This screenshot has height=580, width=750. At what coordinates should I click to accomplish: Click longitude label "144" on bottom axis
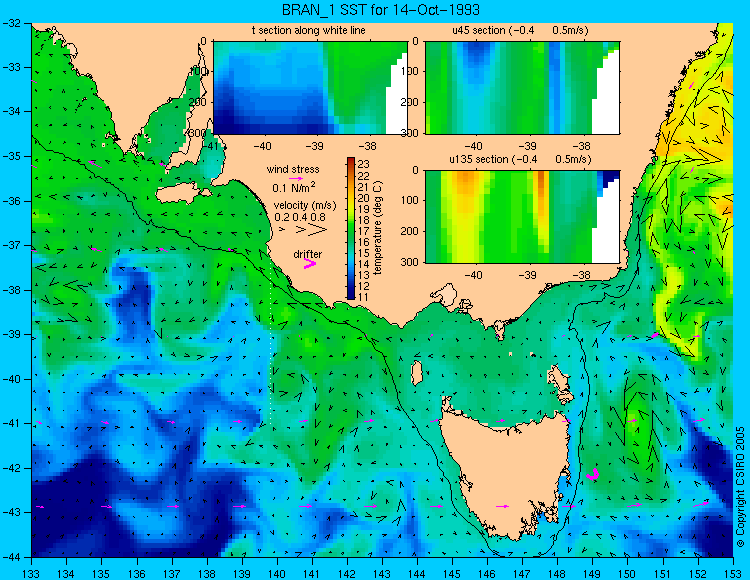(x=417, y=573)
